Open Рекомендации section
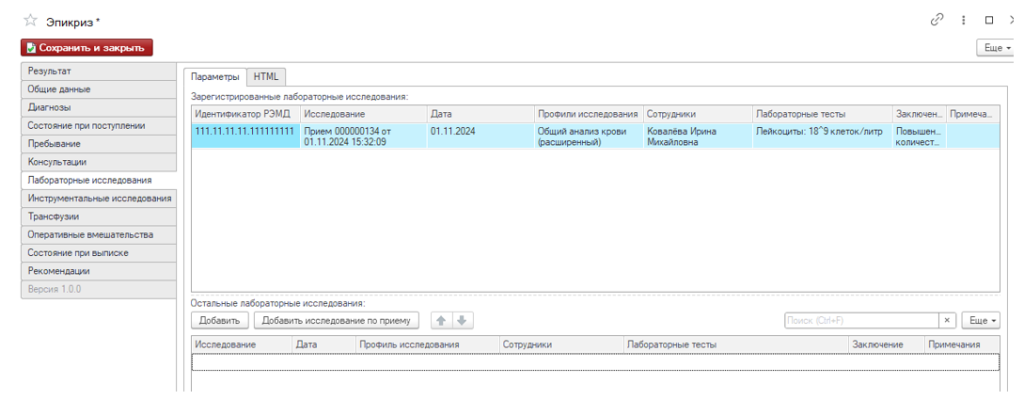The image size is (1024, 400). pyautogui.click(x=99, y=271)
